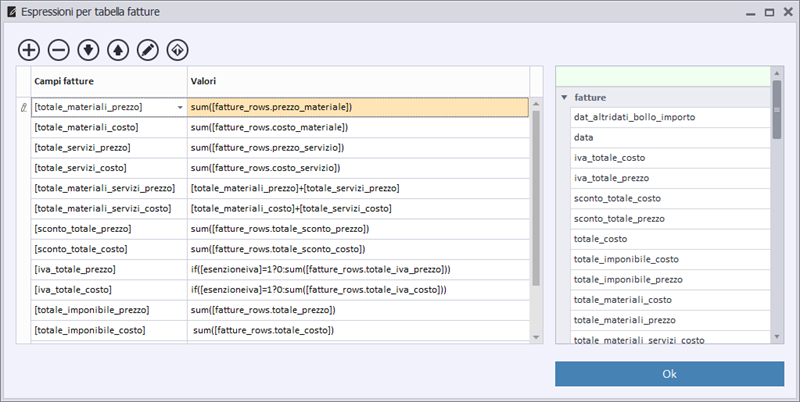Click the row edit indicator pencil icon

point(23,108)
